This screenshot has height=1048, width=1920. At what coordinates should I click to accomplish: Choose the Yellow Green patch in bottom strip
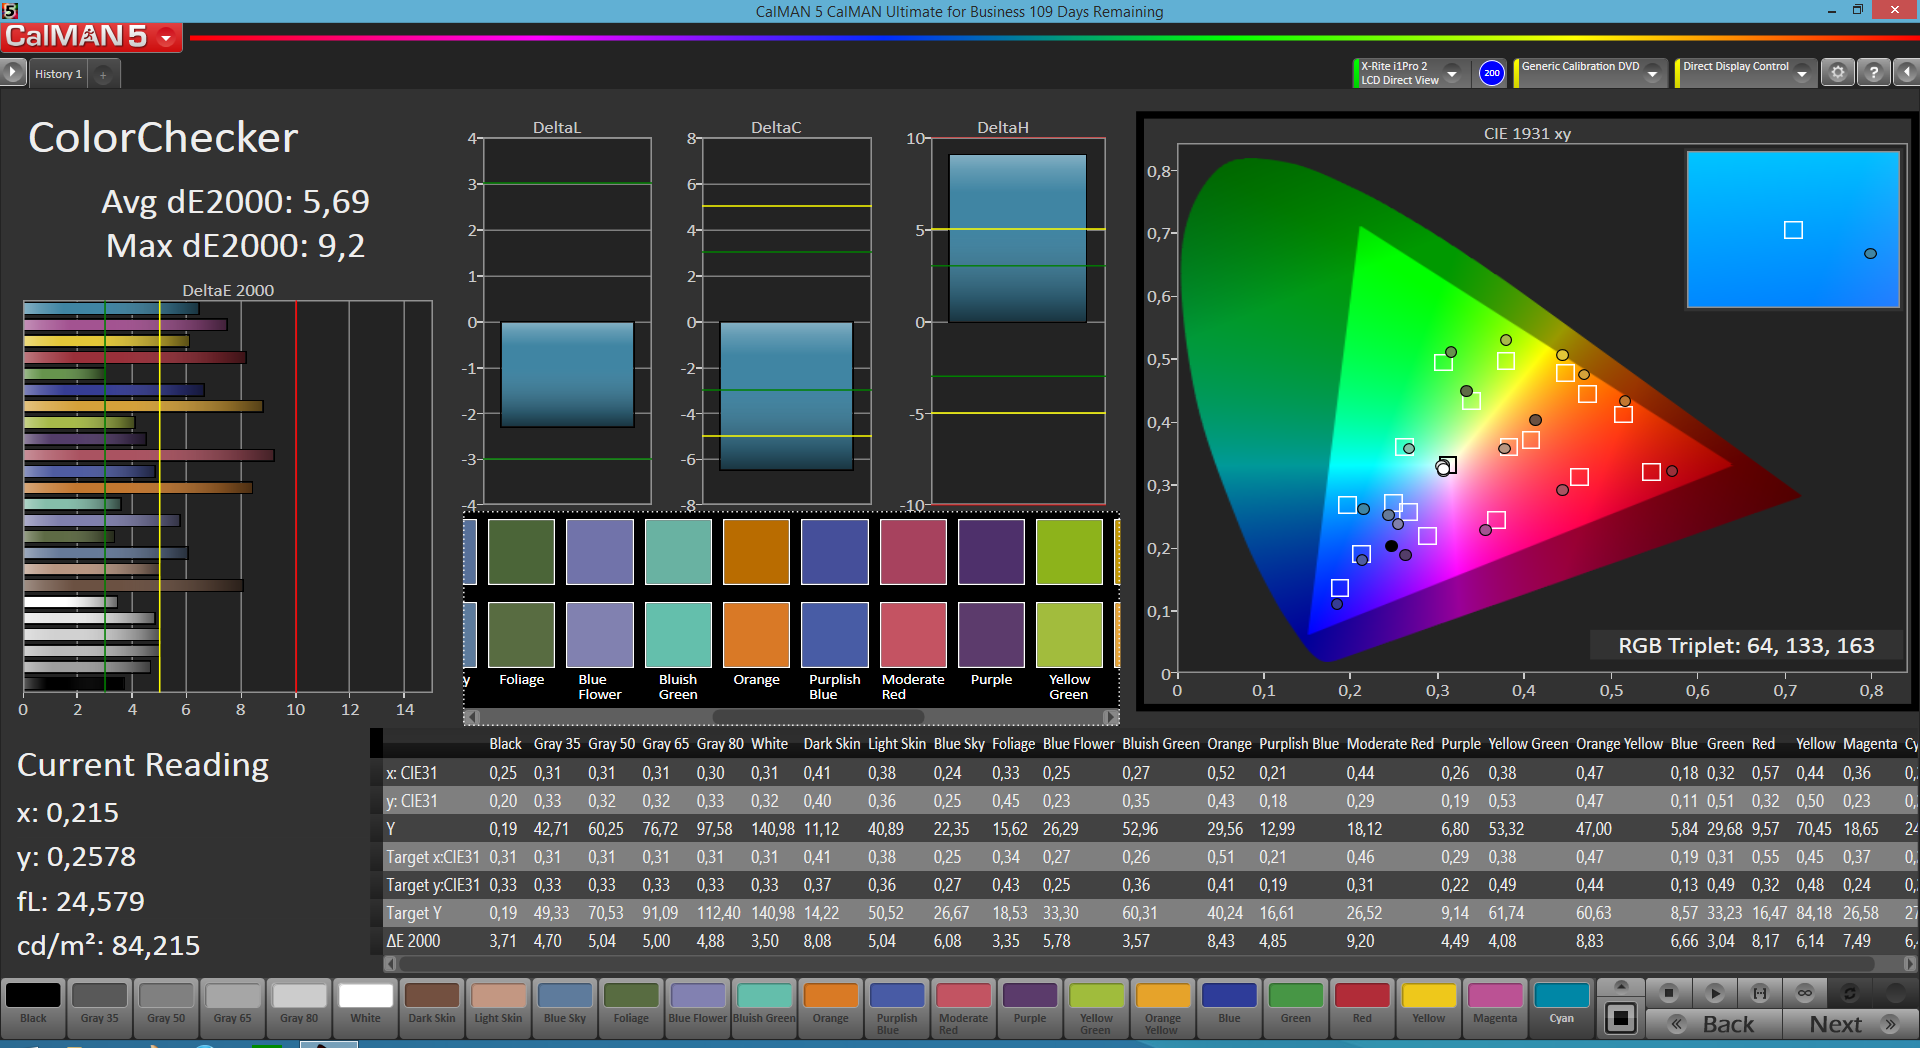[1096, 1006]
